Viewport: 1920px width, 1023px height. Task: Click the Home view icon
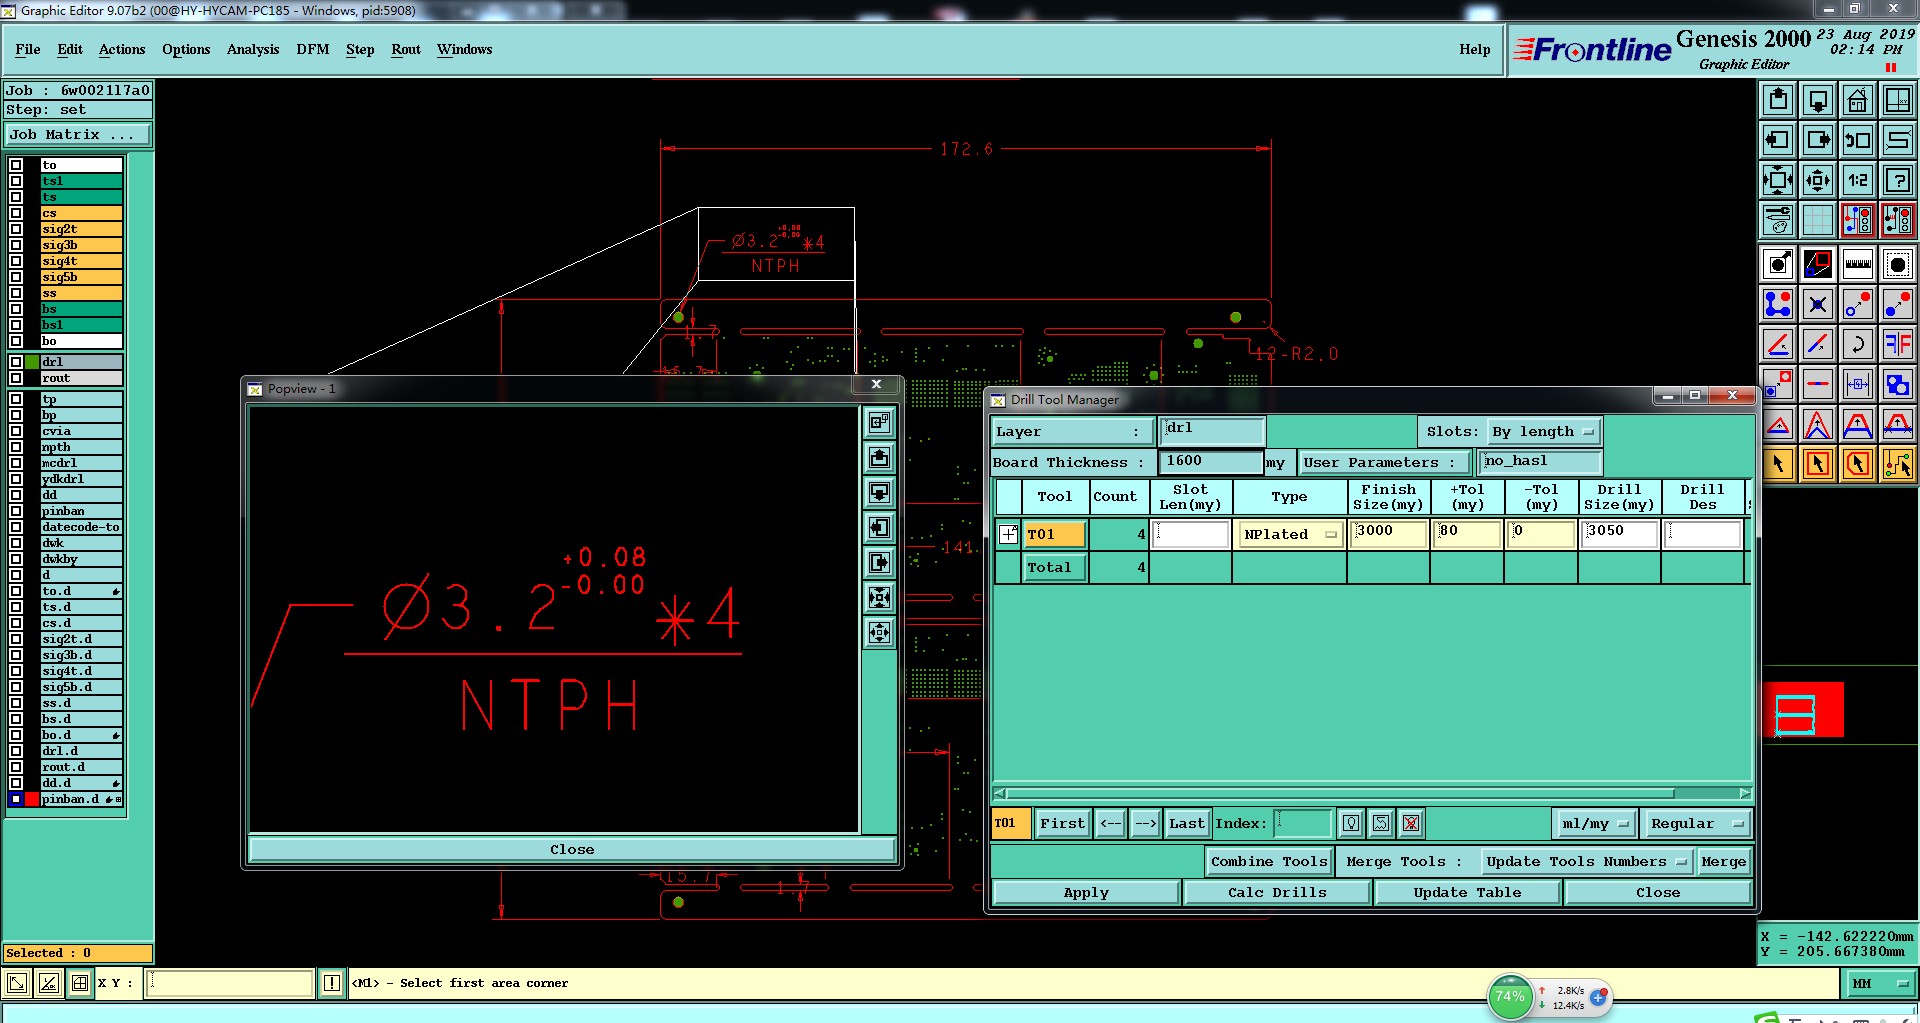1857,100
